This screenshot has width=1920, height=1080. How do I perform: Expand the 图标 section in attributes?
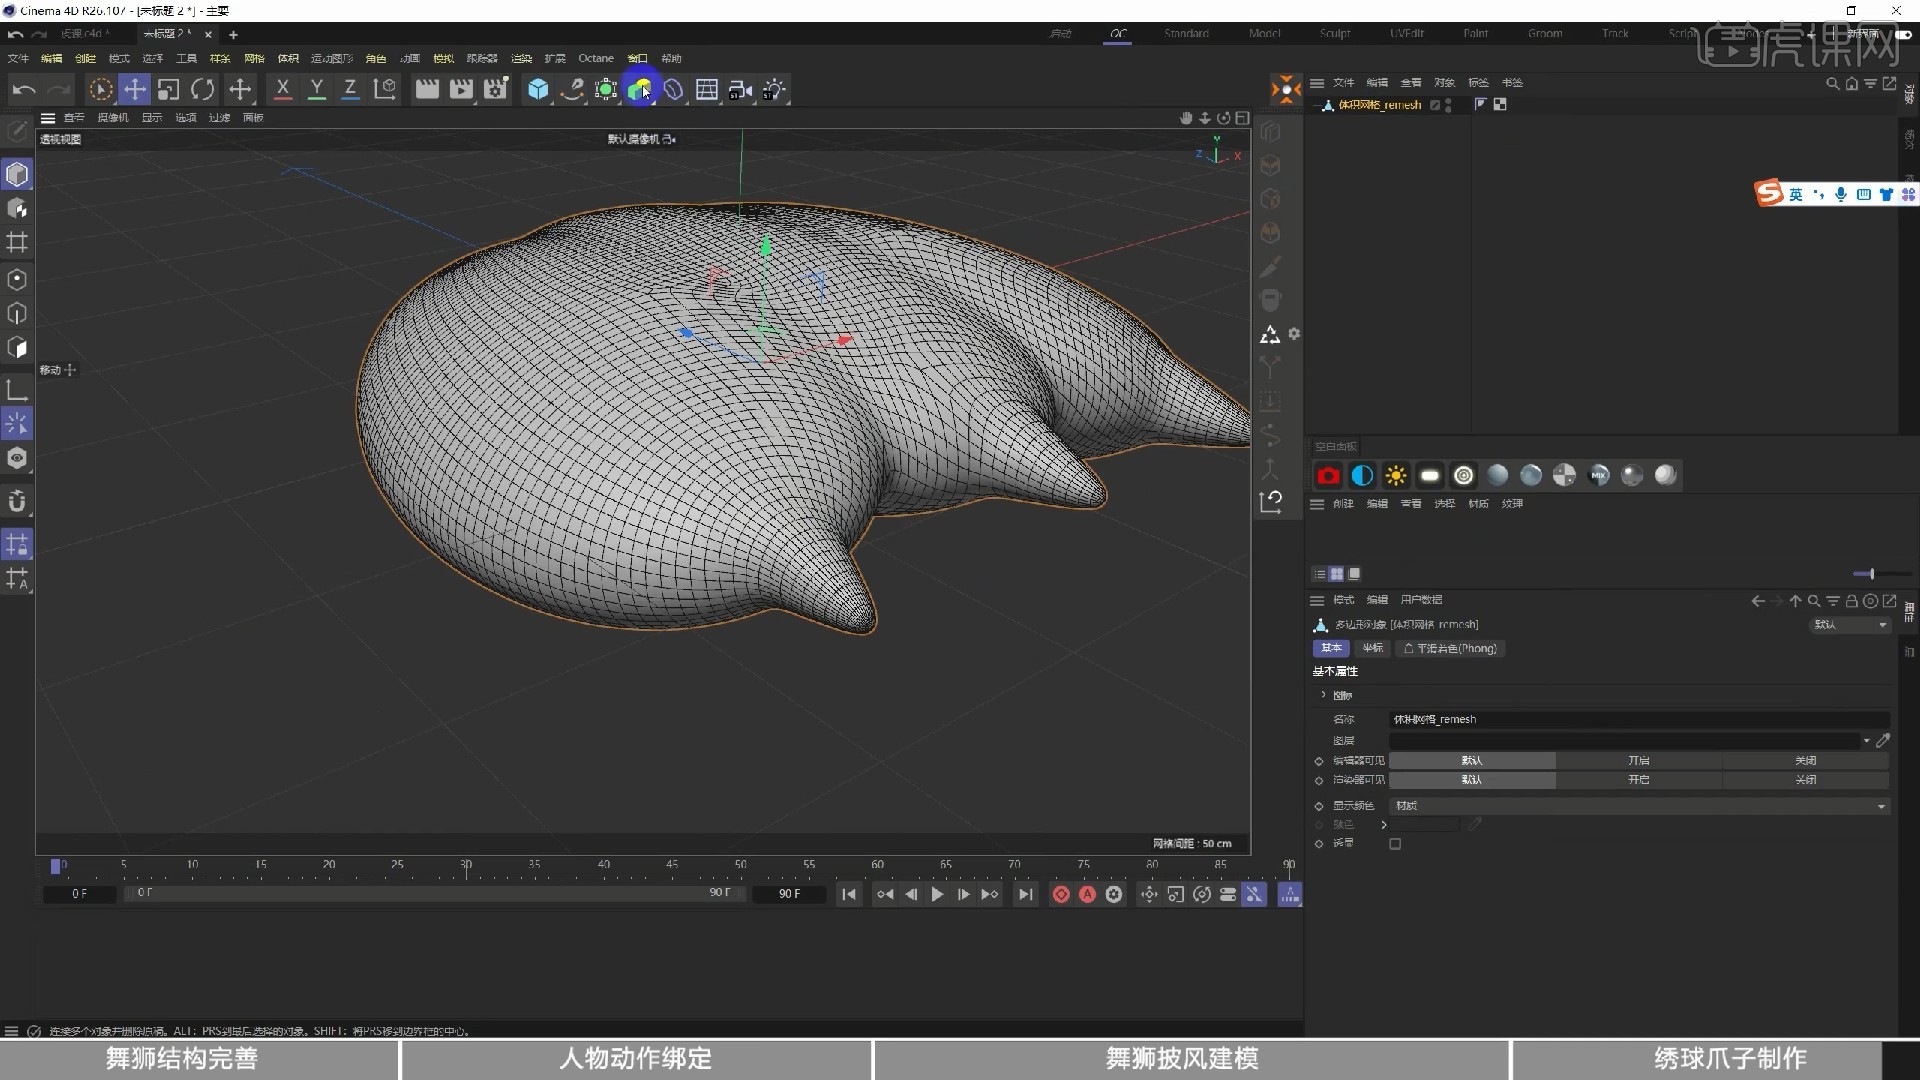(1323, 695)
